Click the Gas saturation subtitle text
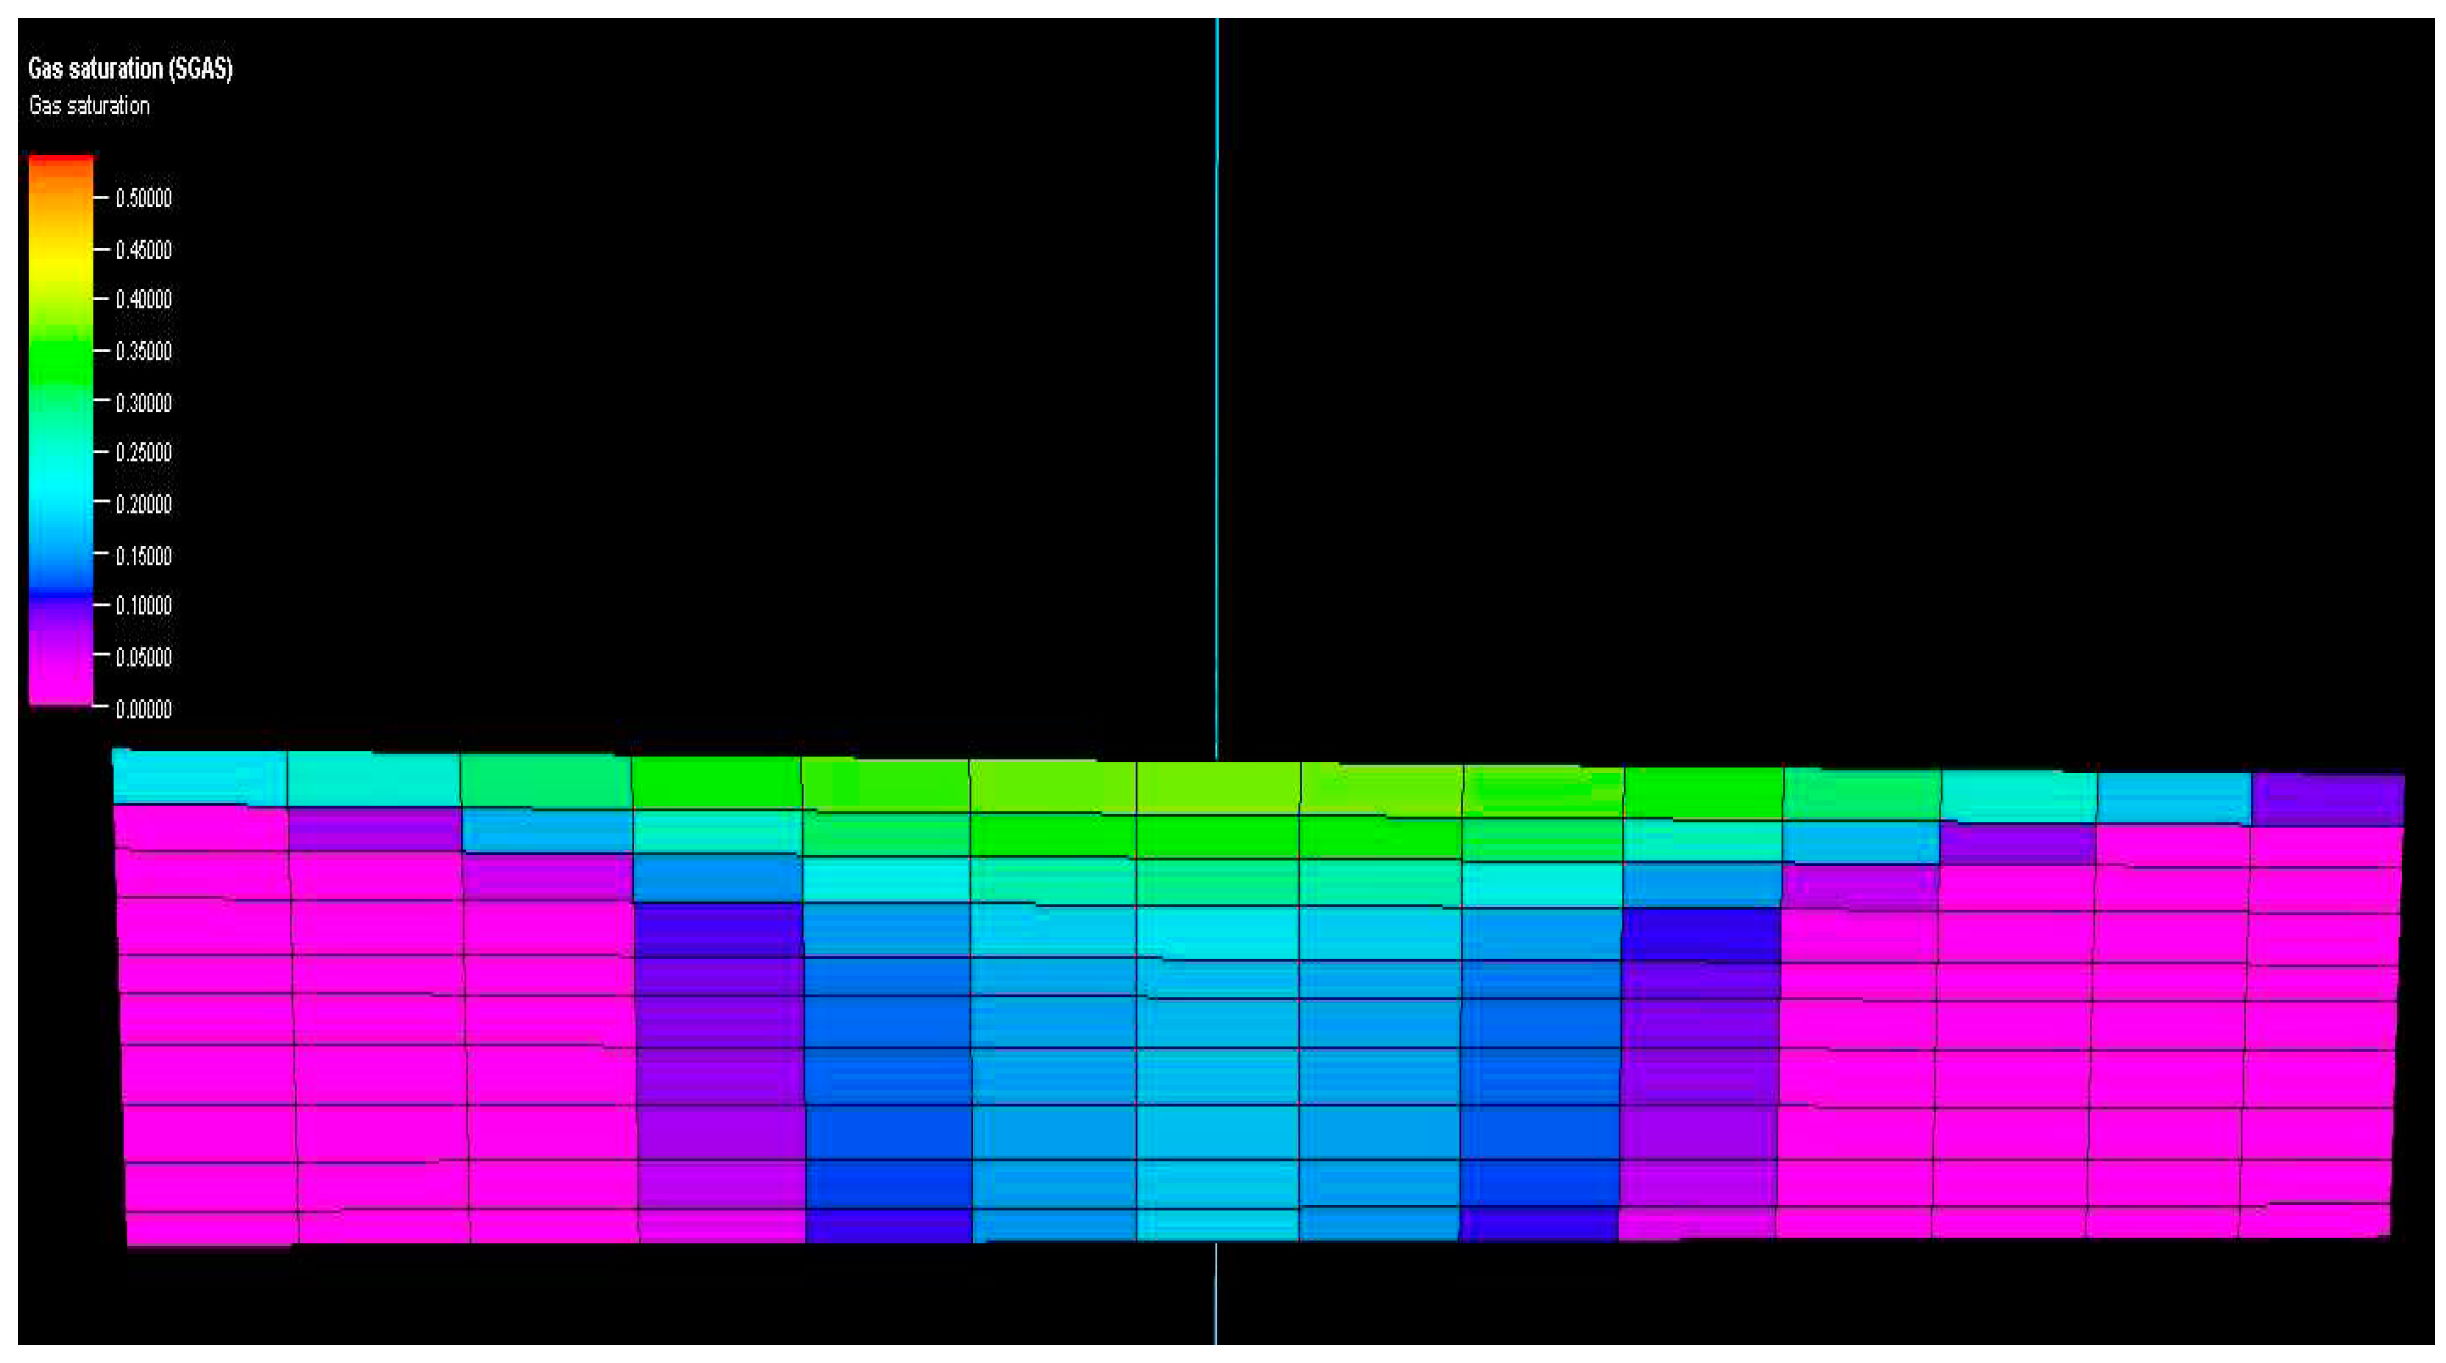This screenshot has width=2446, height=1363. coord(88,105)
